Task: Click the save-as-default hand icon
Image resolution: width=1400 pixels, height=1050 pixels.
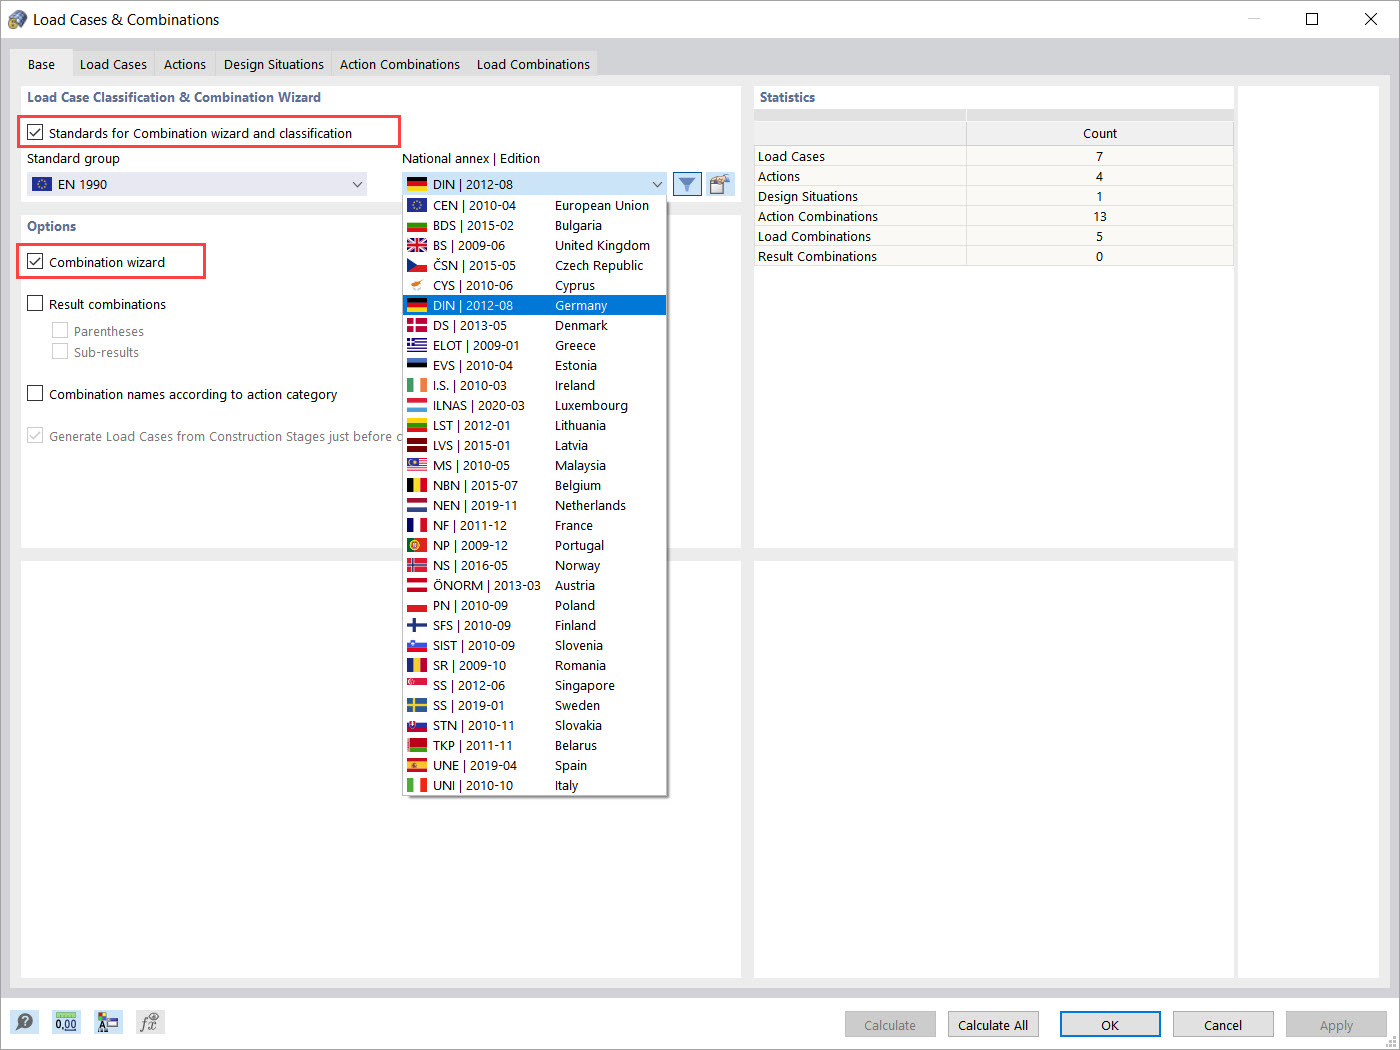Action: pos(720,184)
